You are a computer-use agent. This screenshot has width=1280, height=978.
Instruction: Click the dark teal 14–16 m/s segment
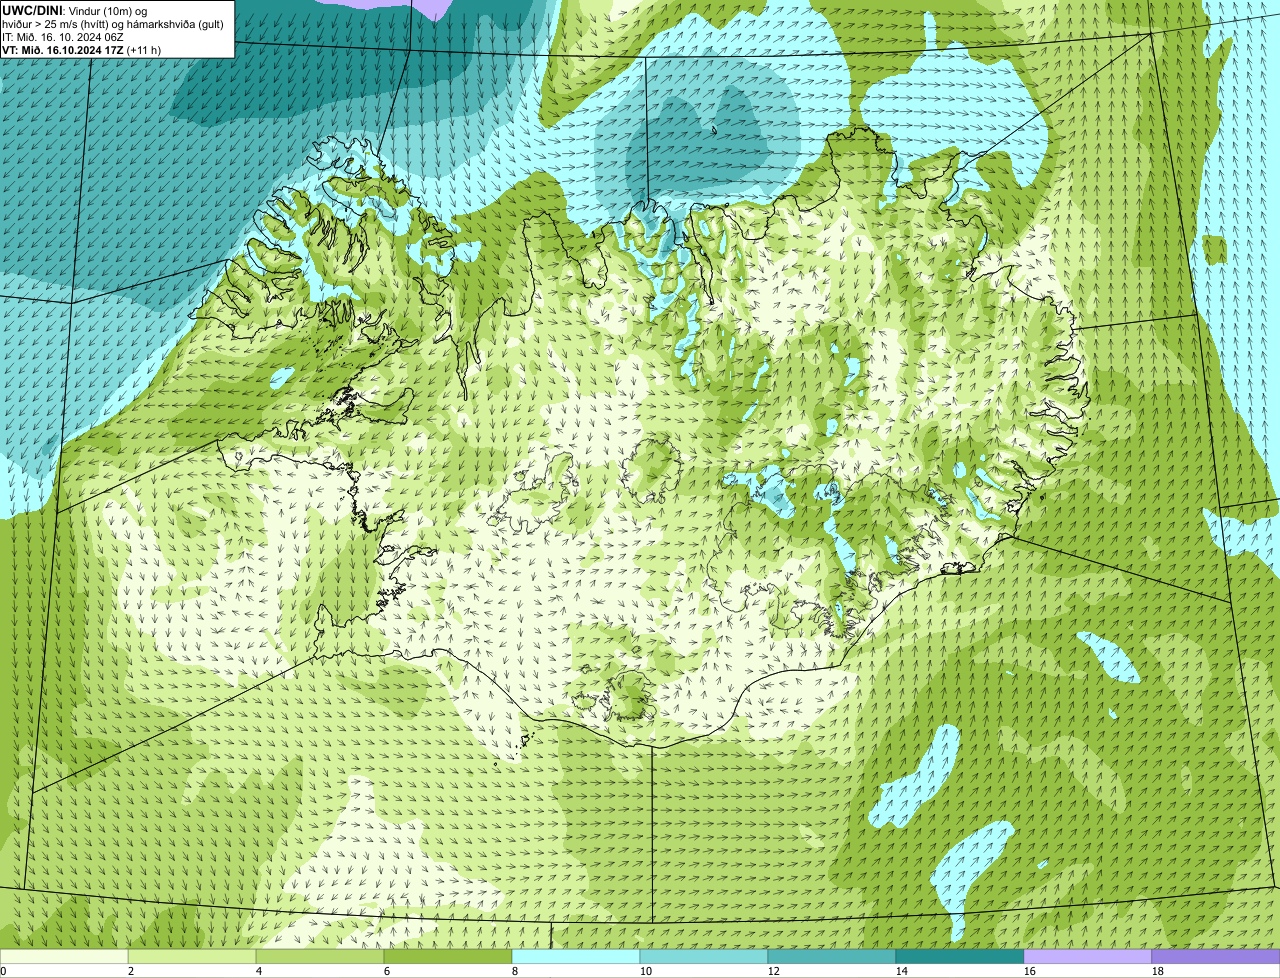coord(960,956)
